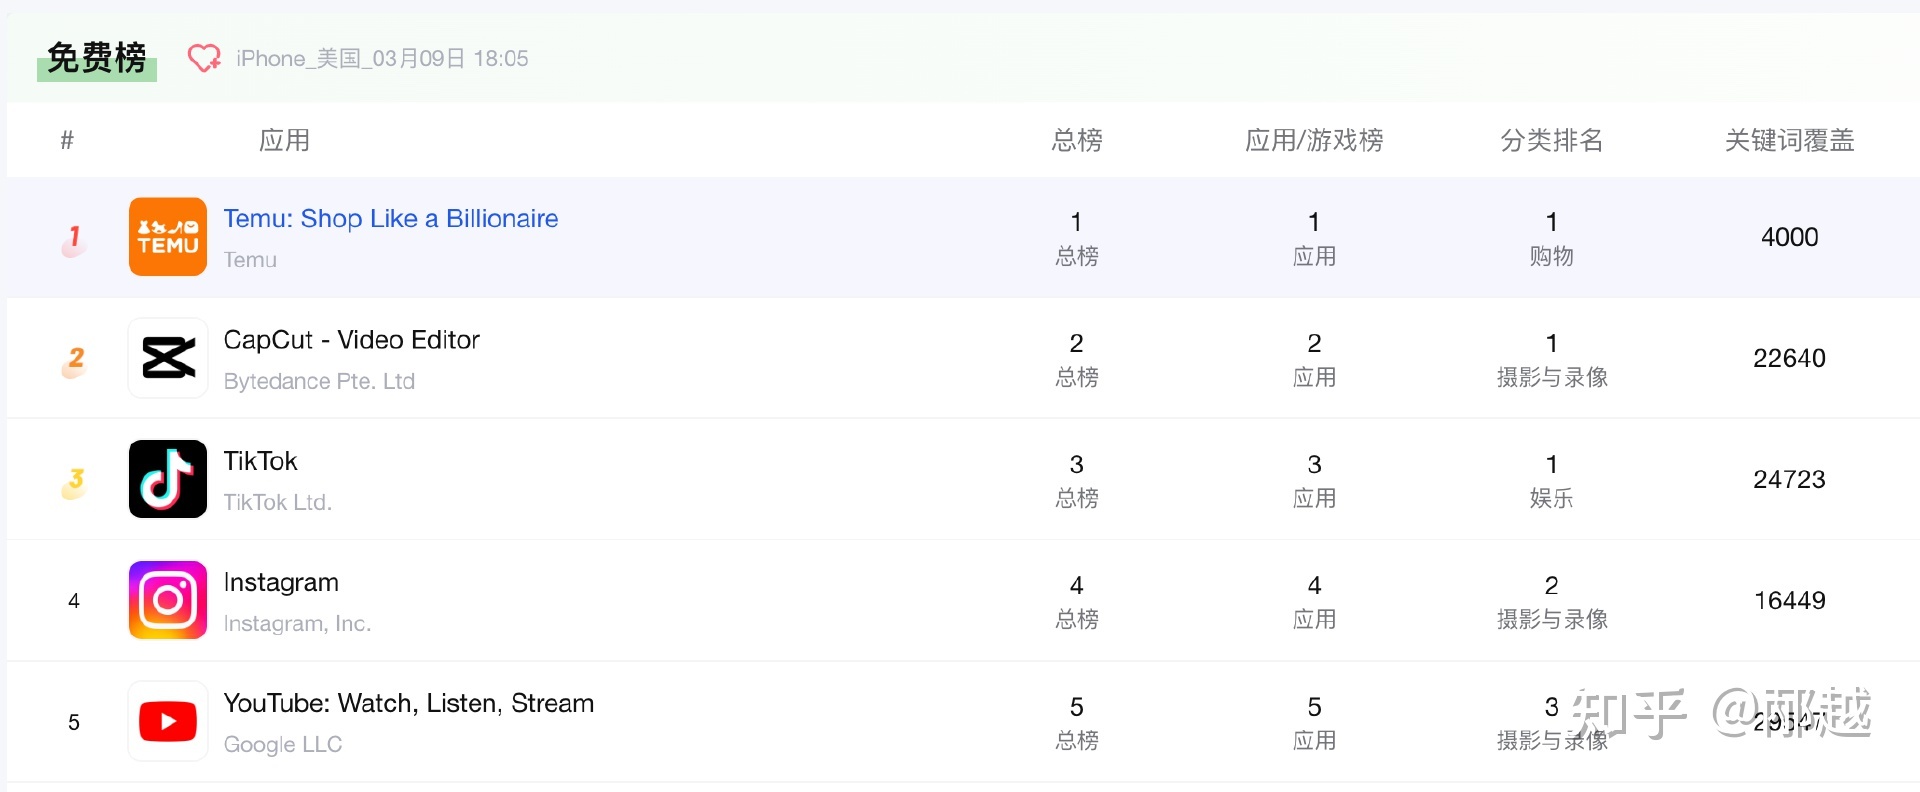Open the 总榜 column sort dropdown
This screenshot has height=792, width=1920.
coord(1076,140)
